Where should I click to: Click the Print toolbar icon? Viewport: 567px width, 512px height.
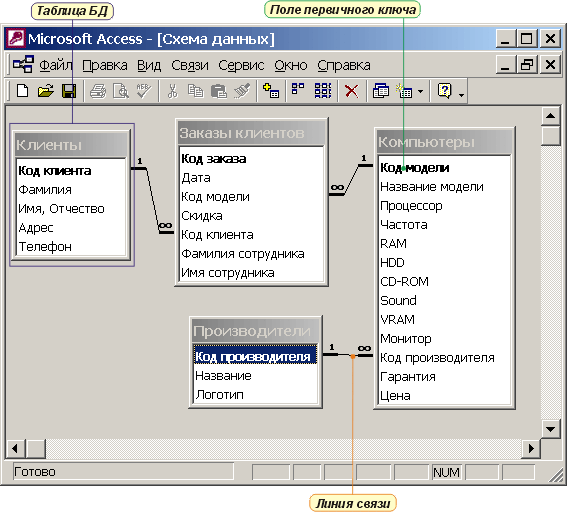point(98,91)
